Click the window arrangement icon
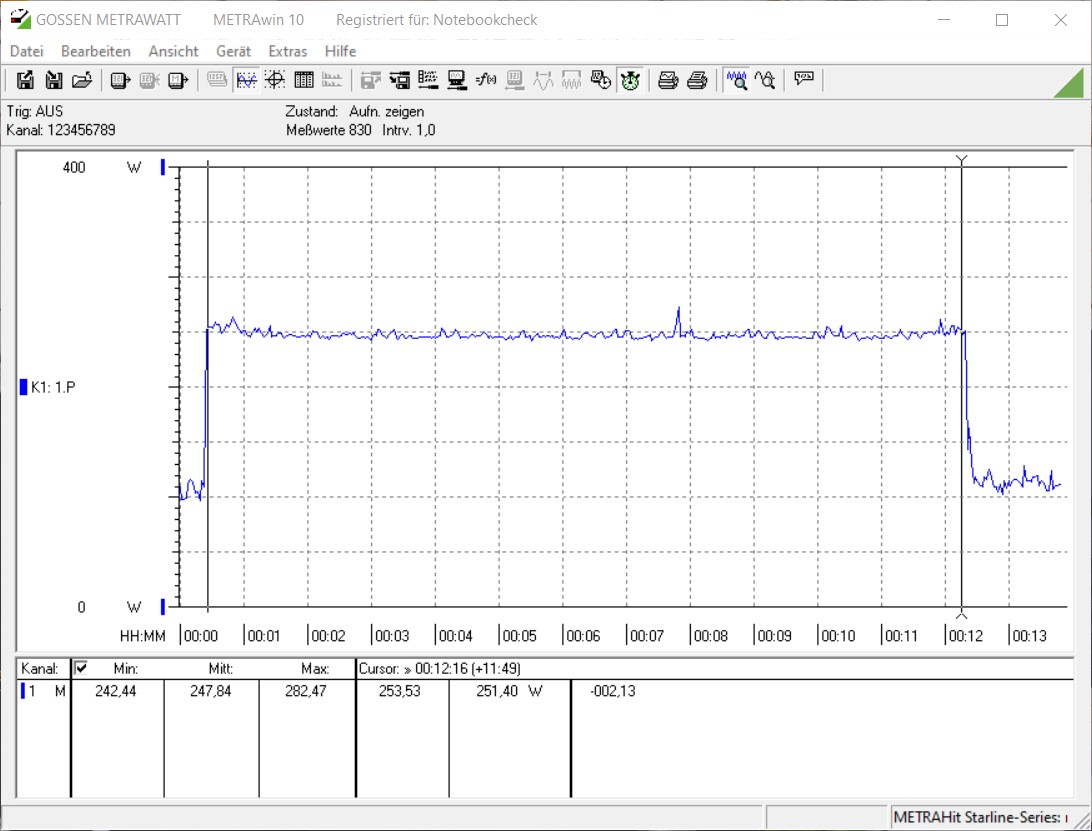Screen dimensions: 1092x831 coord(400,80)
